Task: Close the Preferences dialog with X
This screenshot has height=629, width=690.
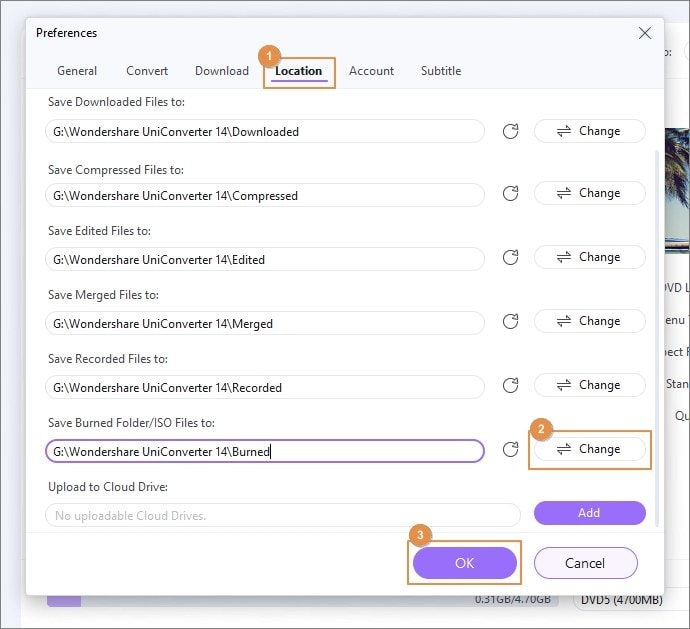Action: (x=645, y=33)
